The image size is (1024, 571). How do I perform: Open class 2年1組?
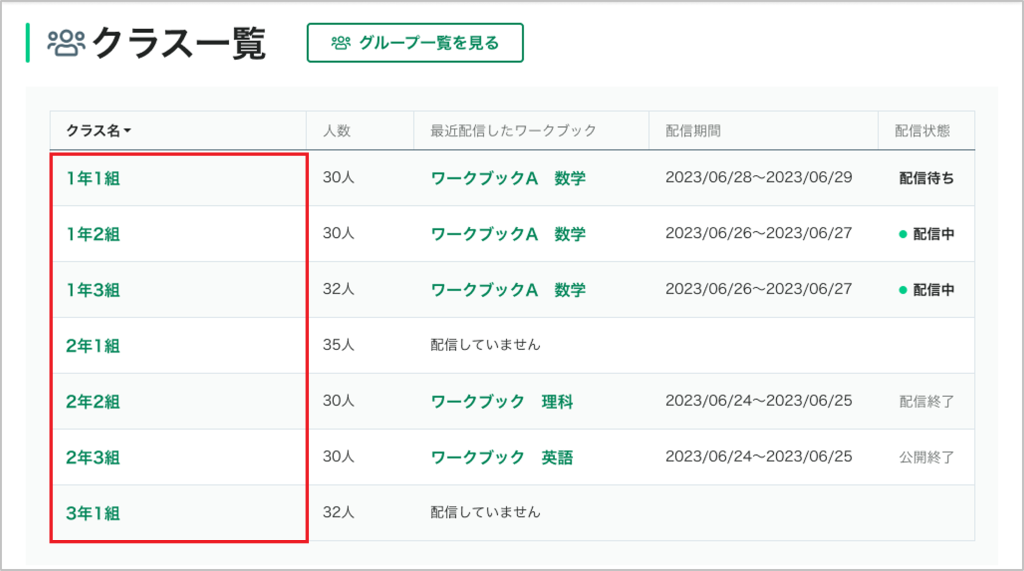coord(93,346)
